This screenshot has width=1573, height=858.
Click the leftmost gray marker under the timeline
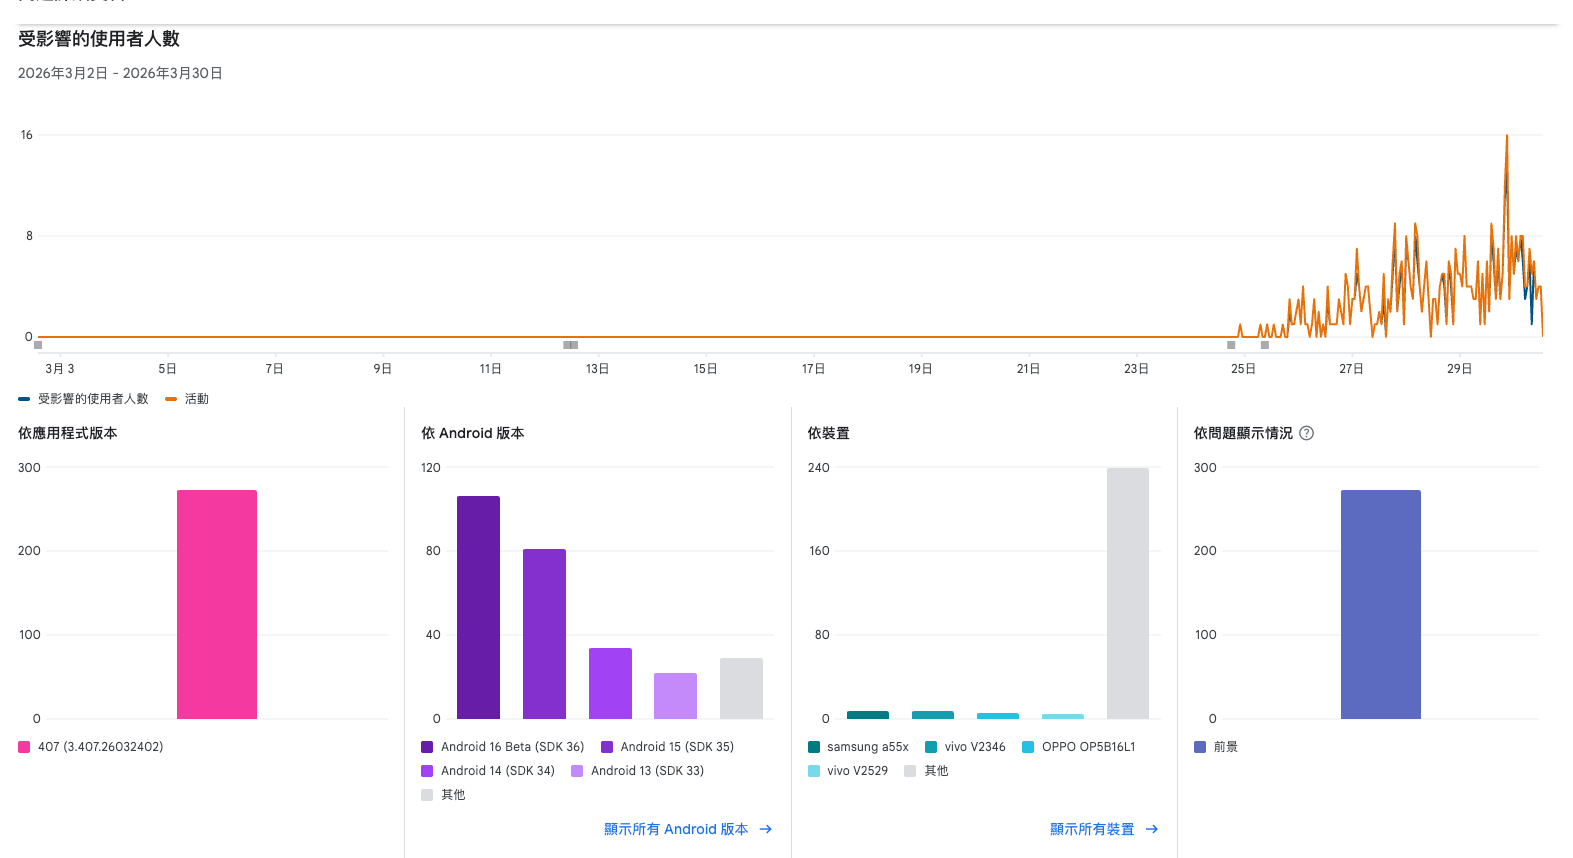tap(38, 345)
